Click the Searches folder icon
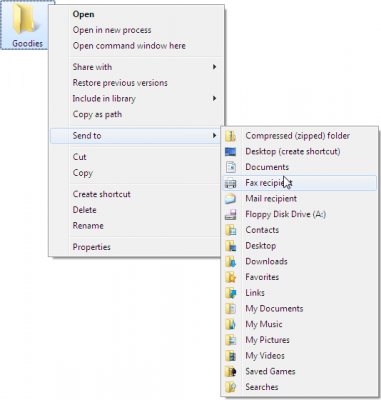 tap(230, 387)
